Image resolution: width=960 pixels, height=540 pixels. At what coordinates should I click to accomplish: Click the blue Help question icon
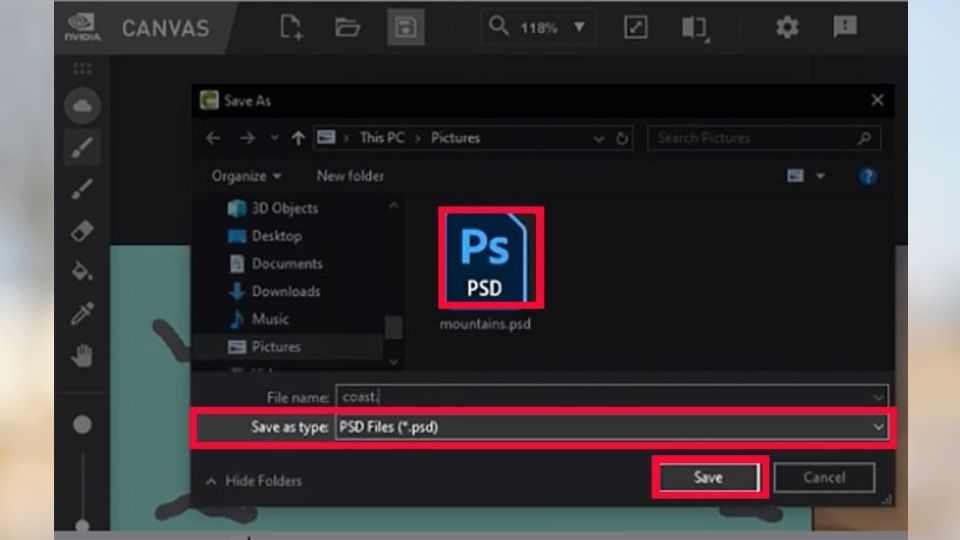tap(868, 177)
